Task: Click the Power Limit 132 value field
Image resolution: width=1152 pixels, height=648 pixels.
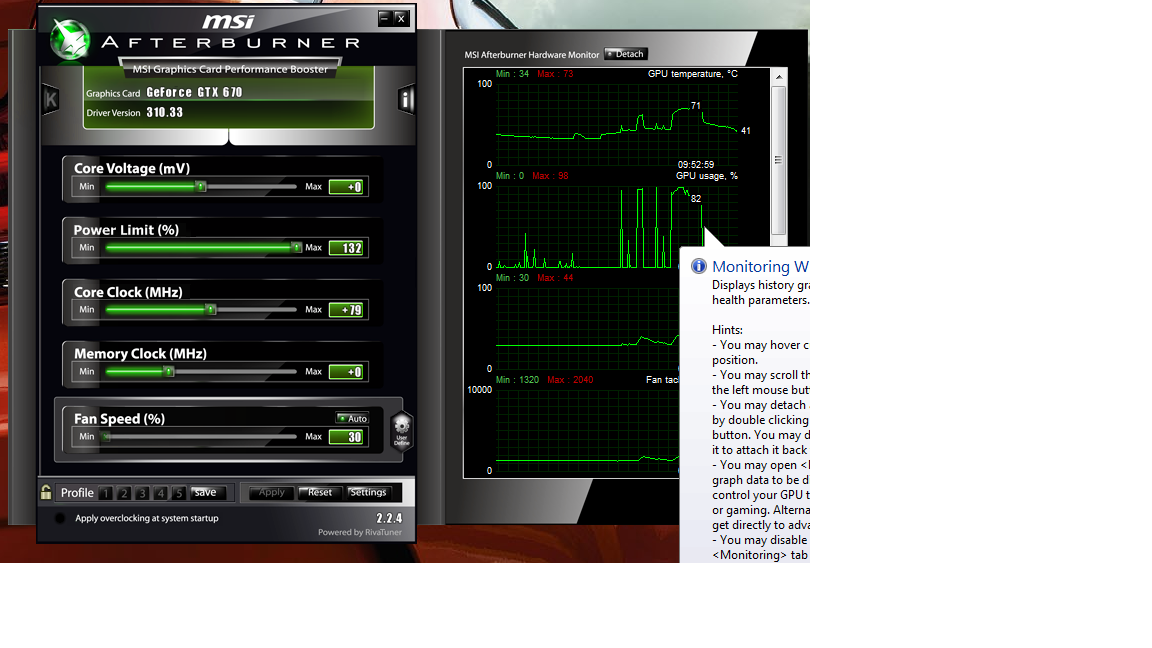Action: coord(346,248)
